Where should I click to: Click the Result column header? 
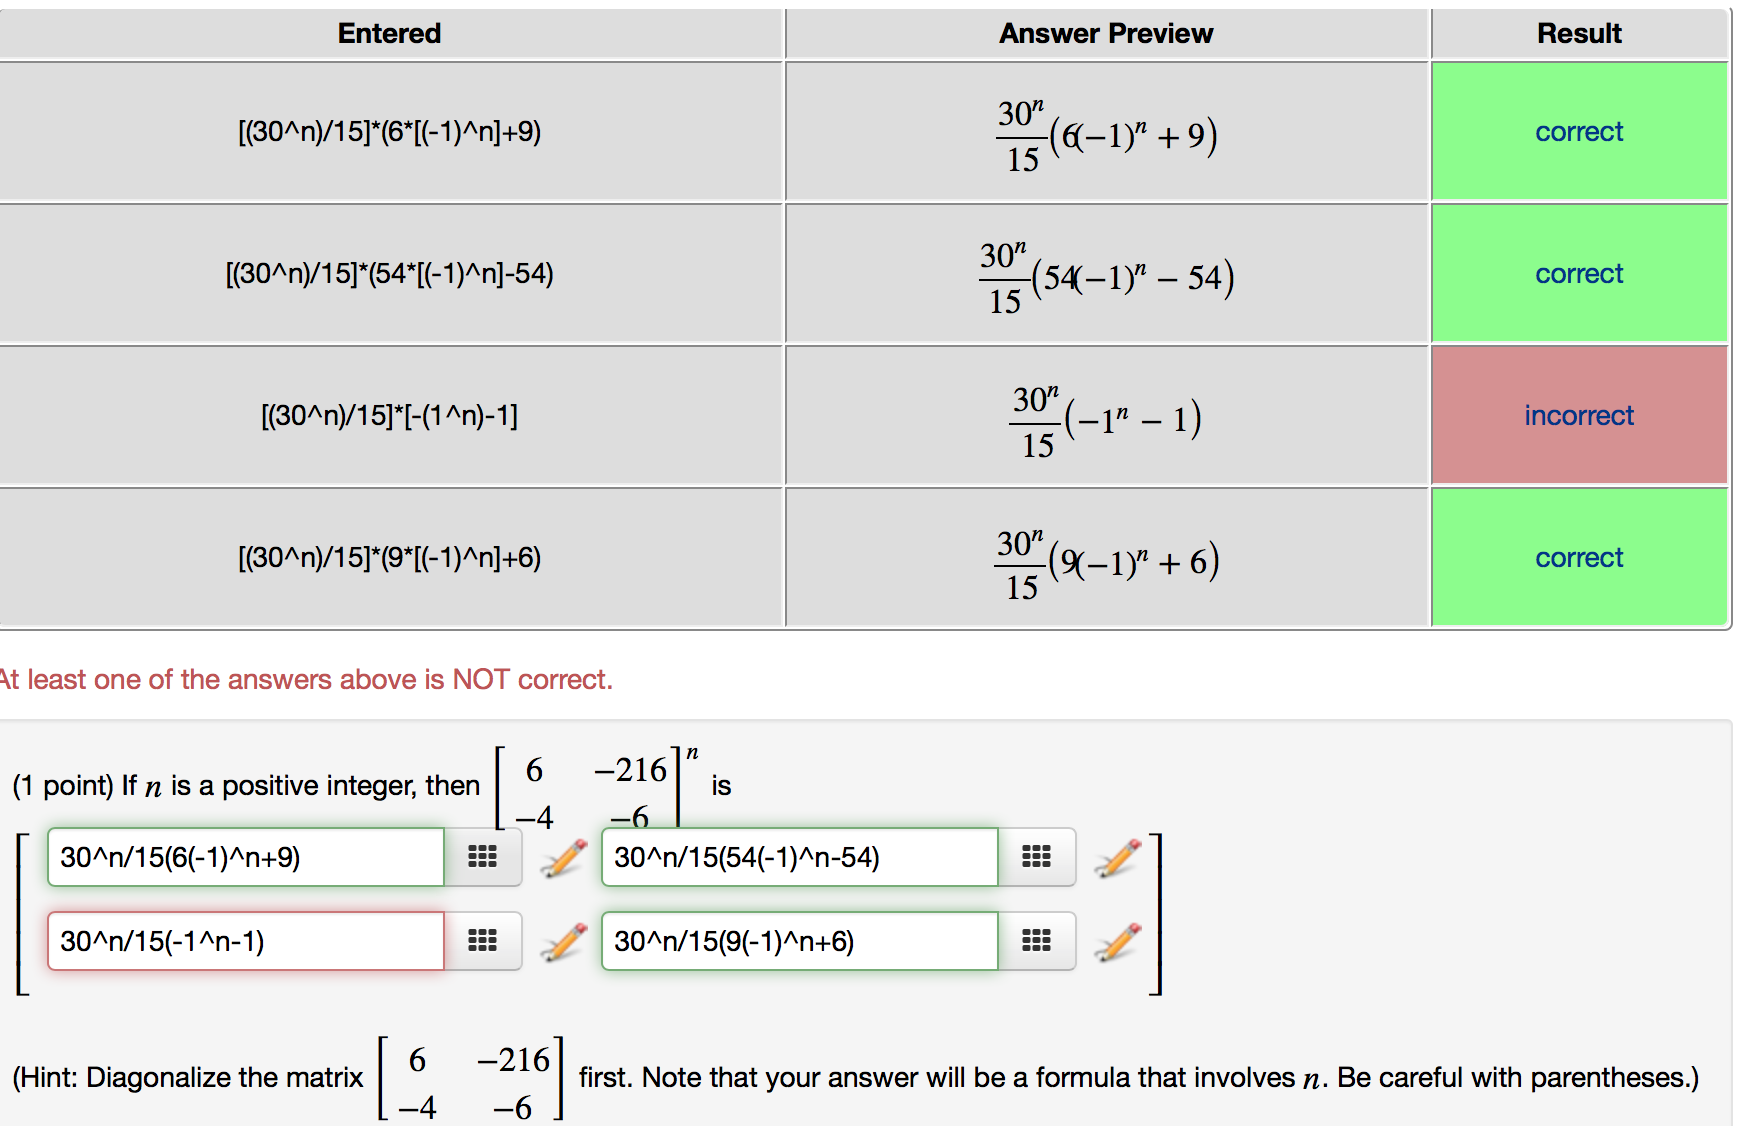pyautogui.click(x=1579, y=33)
